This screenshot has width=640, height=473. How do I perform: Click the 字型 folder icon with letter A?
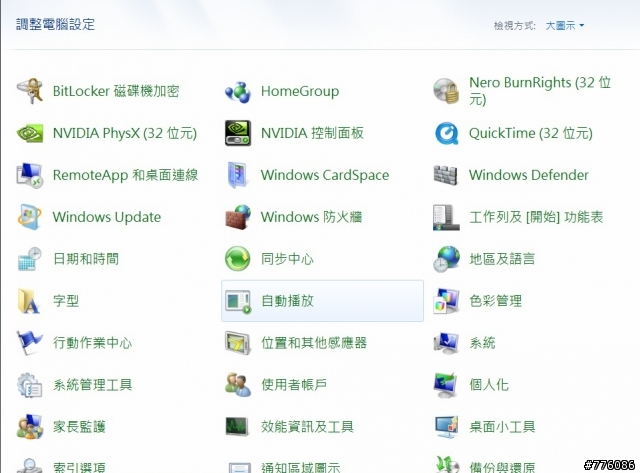[x=29, y=301]
